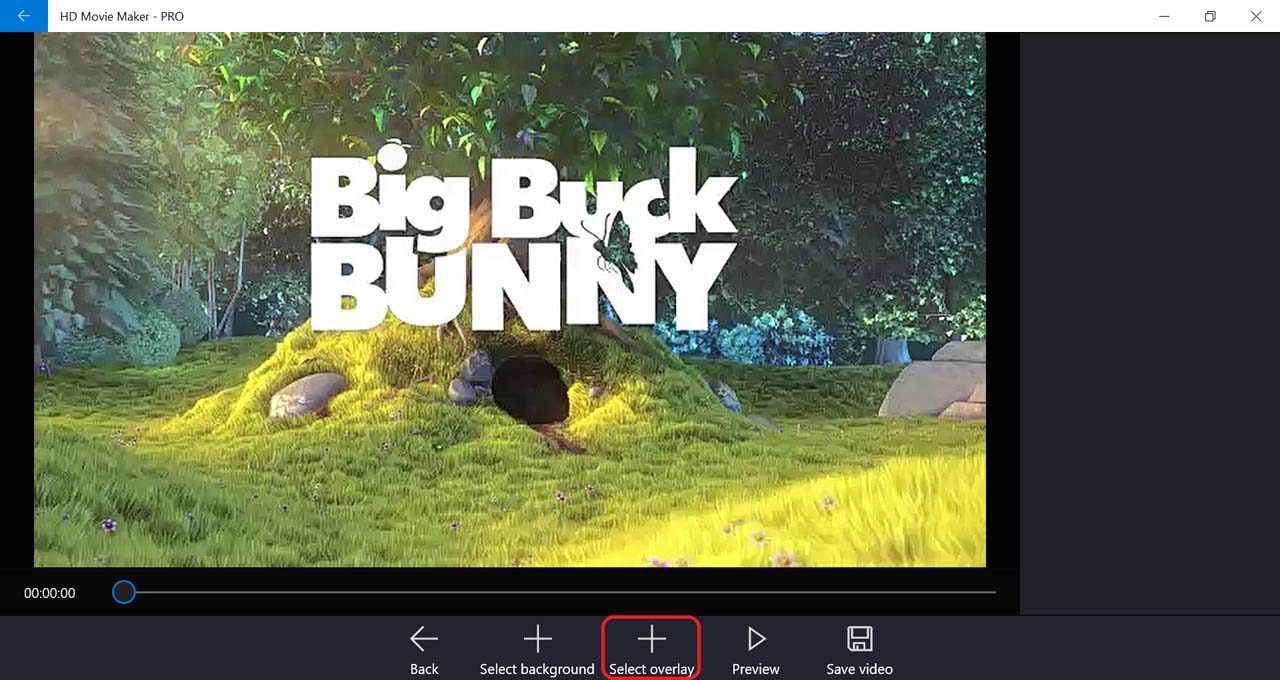Close the HD Movie Maker window

click(1256, 16)
